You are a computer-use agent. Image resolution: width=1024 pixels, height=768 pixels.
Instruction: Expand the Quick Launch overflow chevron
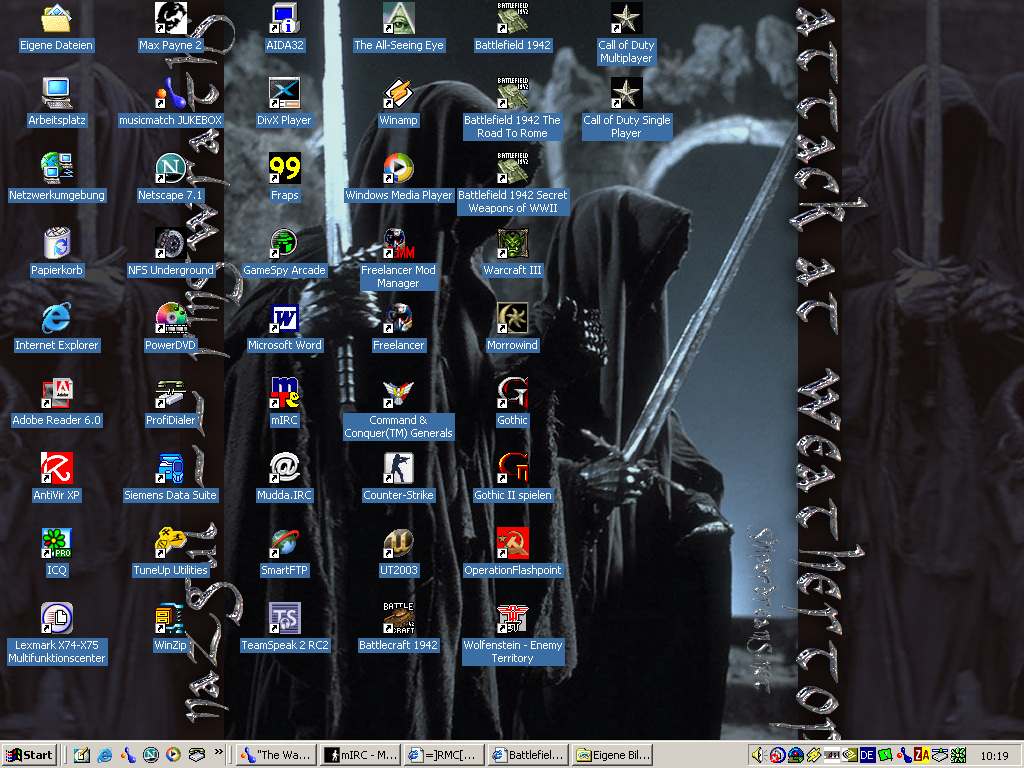point(218,752)
